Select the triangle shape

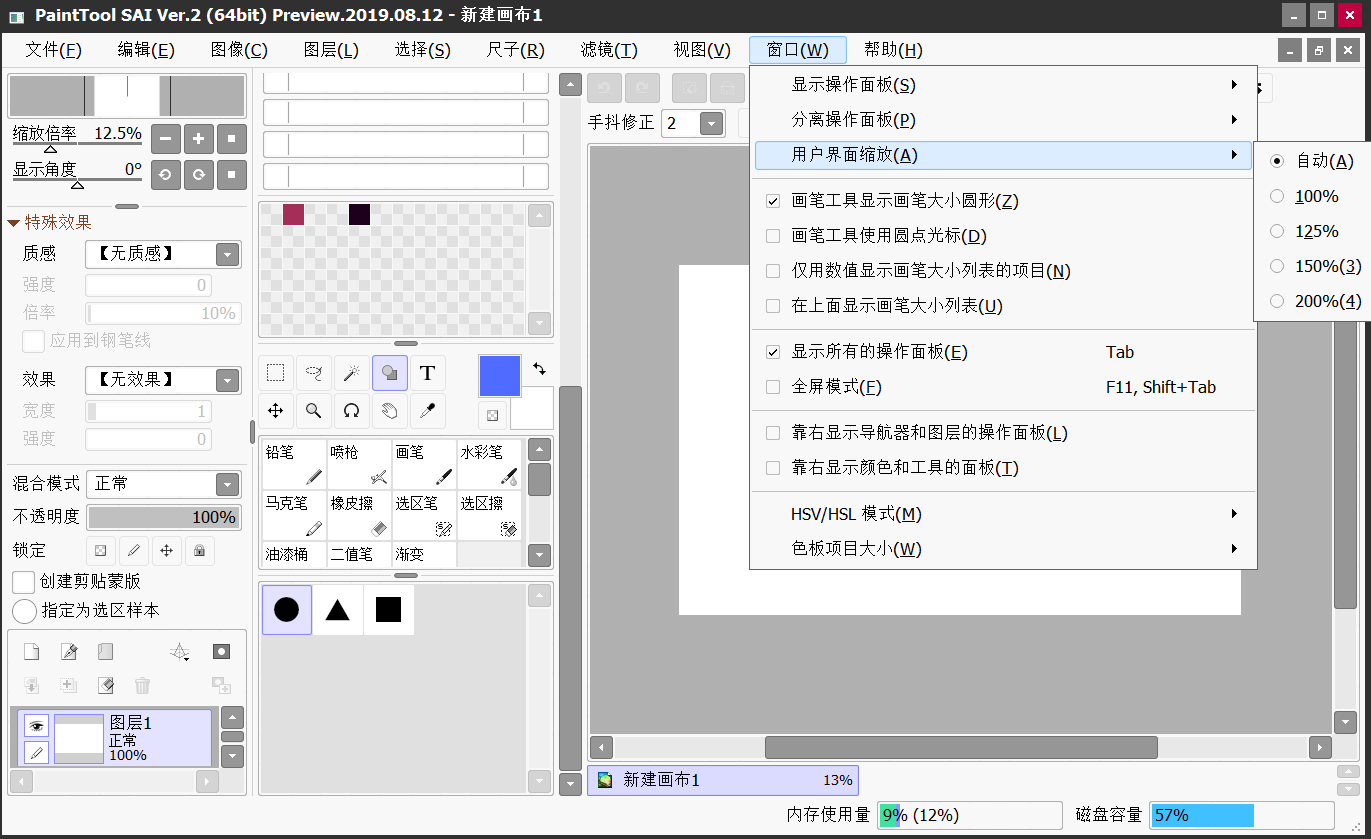(337, 610)
